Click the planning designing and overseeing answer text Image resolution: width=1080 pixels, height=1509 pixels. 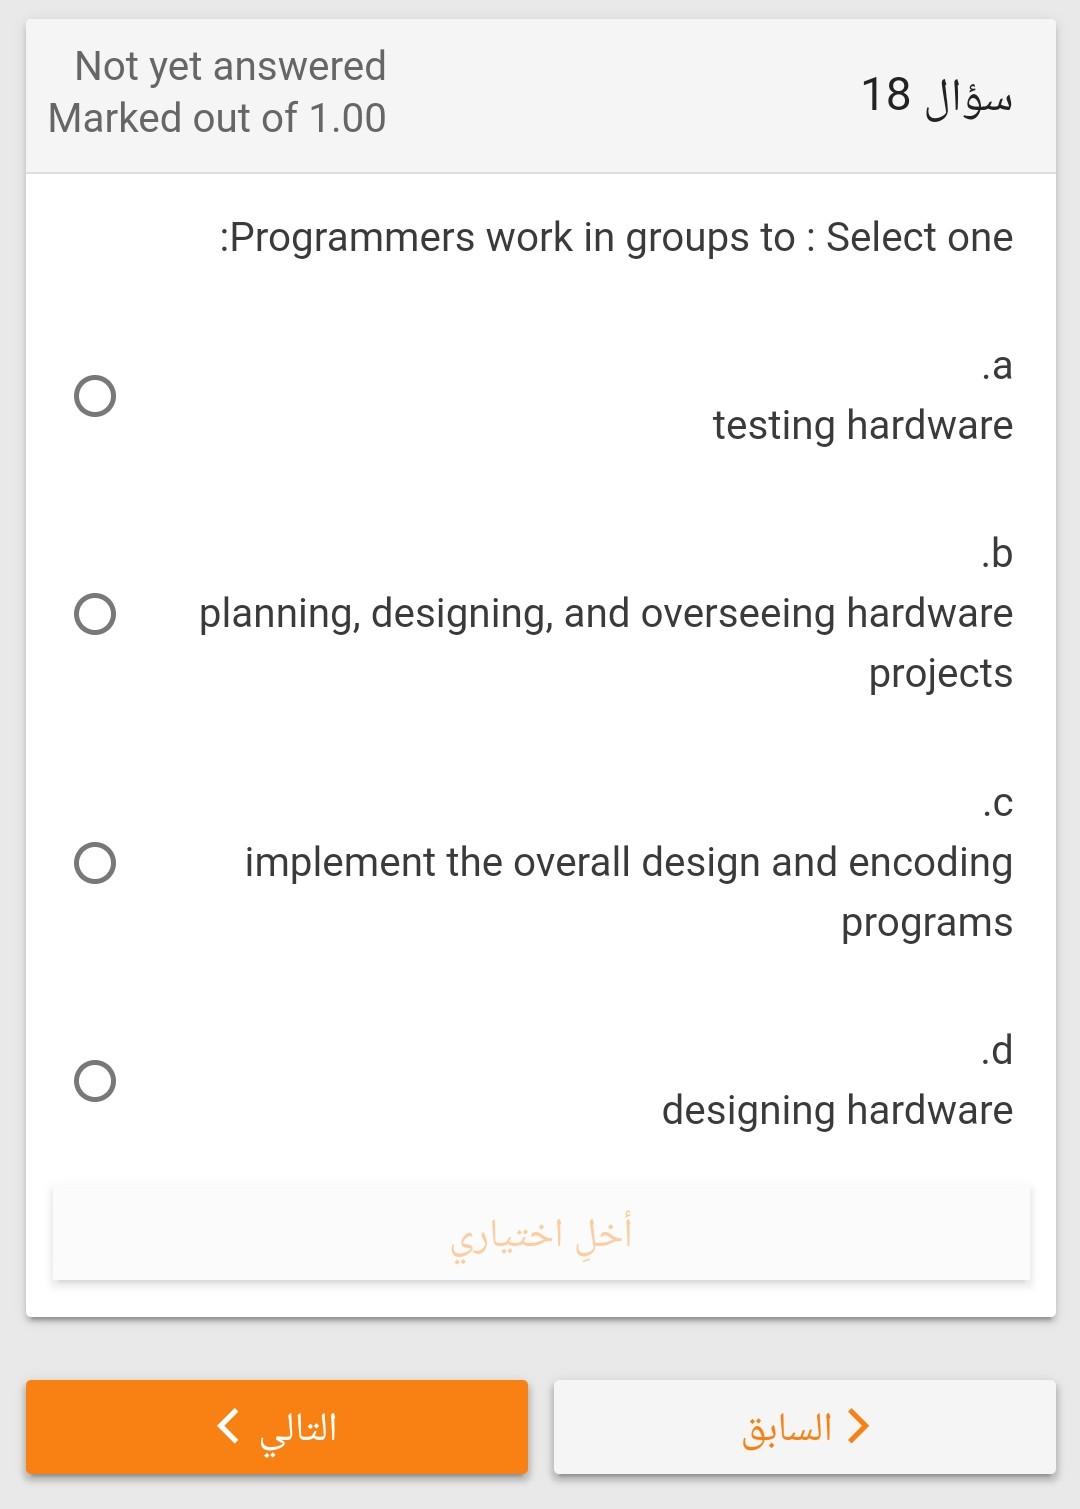(604, 613)
